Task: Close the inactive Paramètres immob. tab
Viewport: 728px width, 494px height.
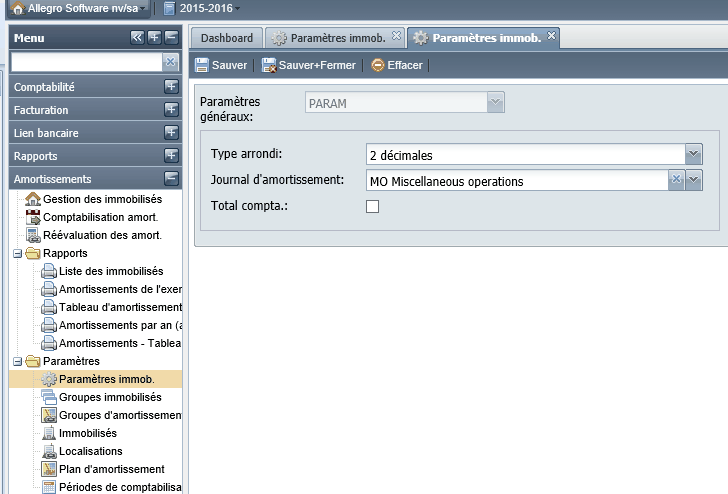Action: (x=396, y=36)
